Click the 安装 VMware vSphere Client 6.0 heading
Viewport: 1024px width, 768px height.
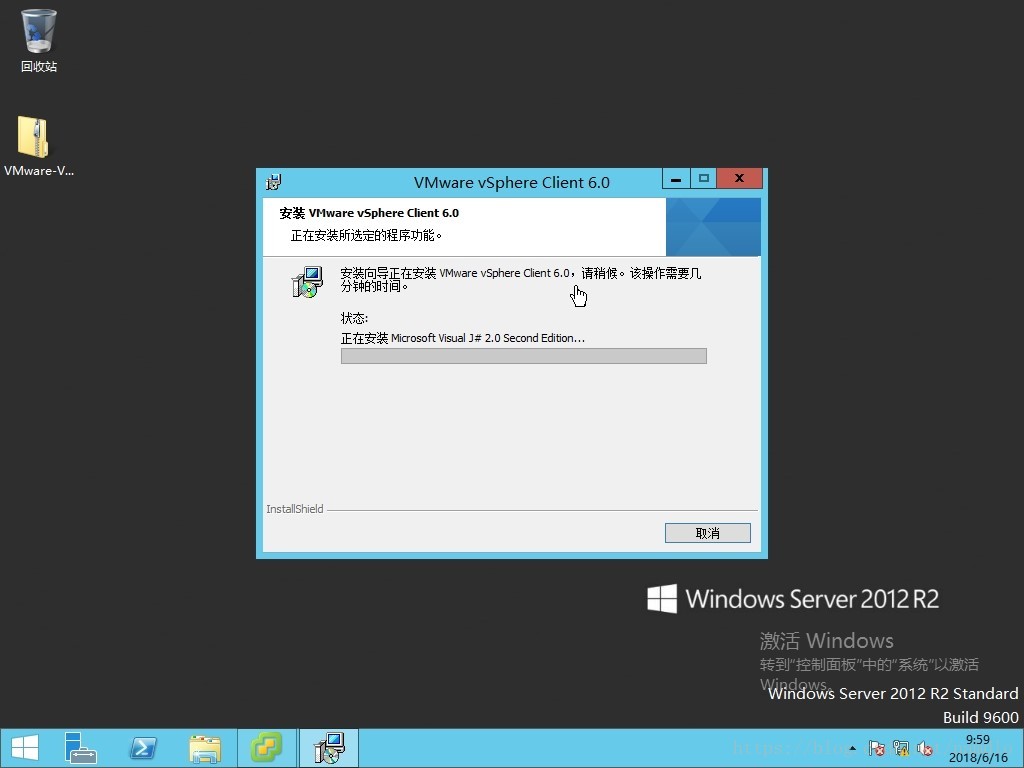(369, 213)
